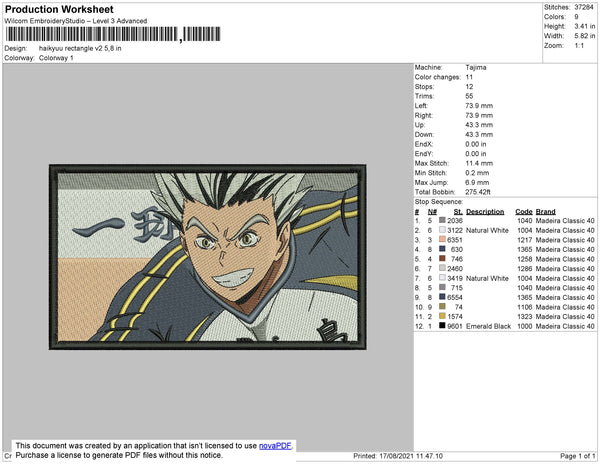Click the Left value '73.9 mm'

click(x=479, y=106)
